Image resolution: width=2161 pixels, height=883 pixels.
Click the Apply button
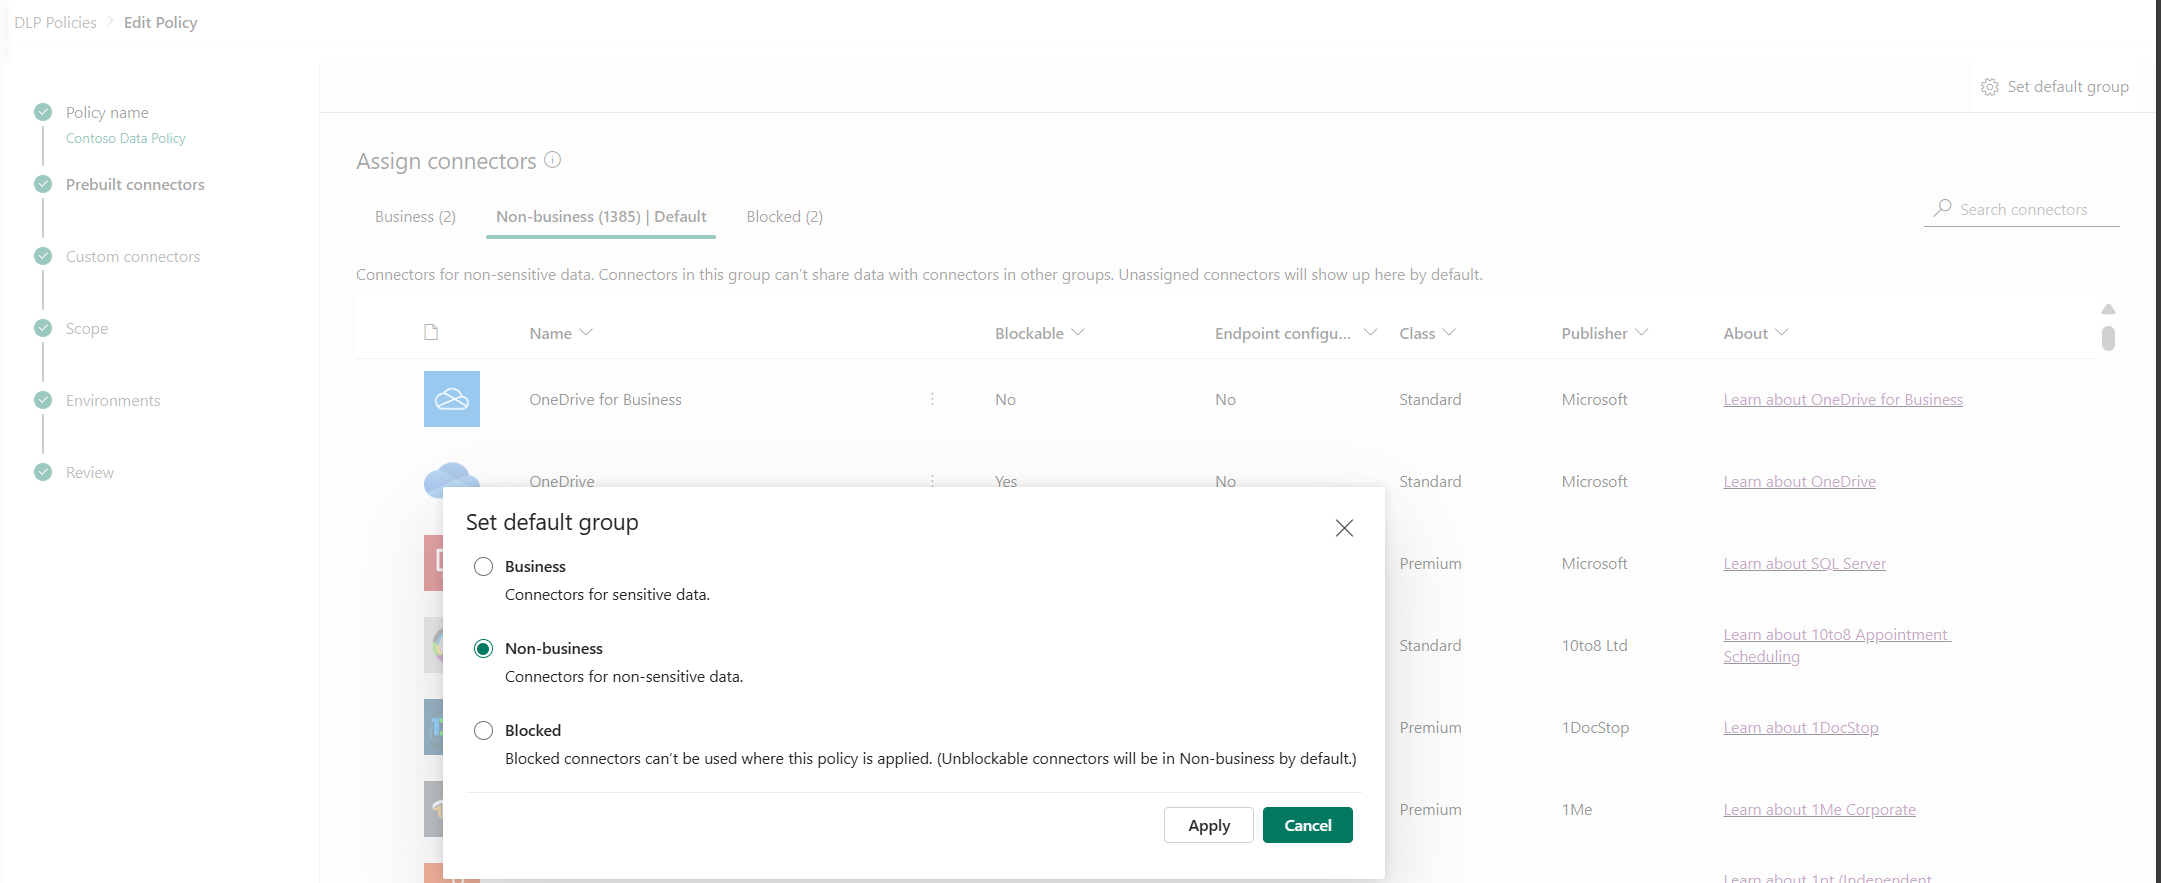coord(1209,825)
